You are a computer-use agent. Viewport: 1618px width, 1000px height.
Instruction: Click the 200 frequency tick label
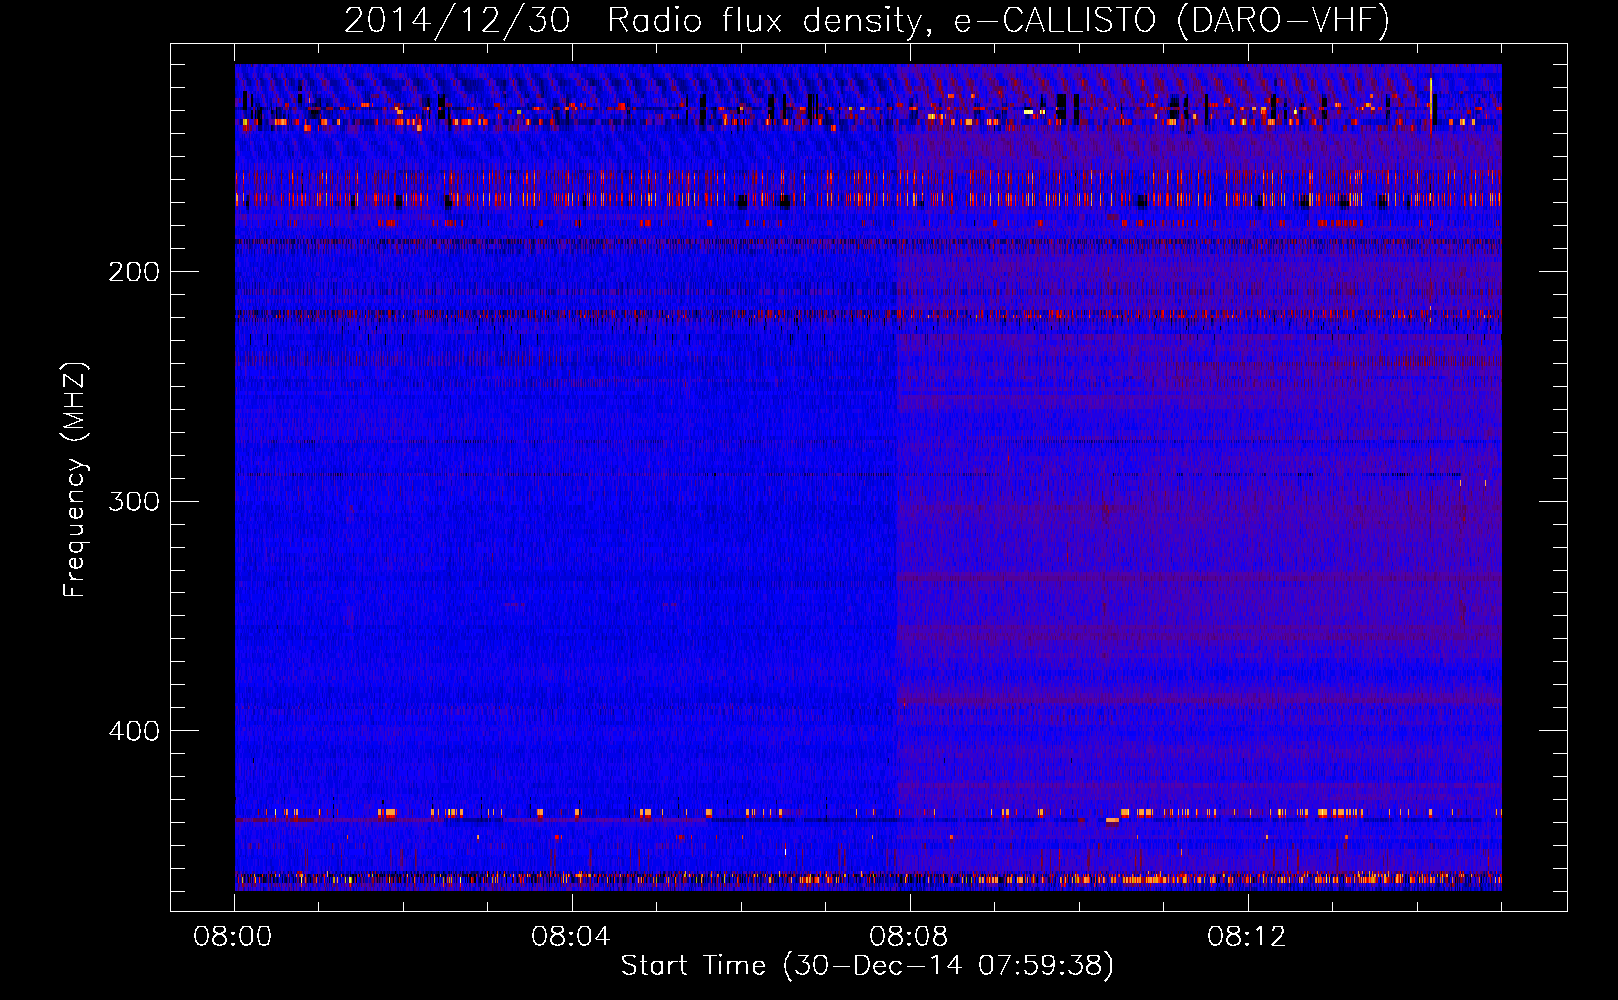click(134, 272)
